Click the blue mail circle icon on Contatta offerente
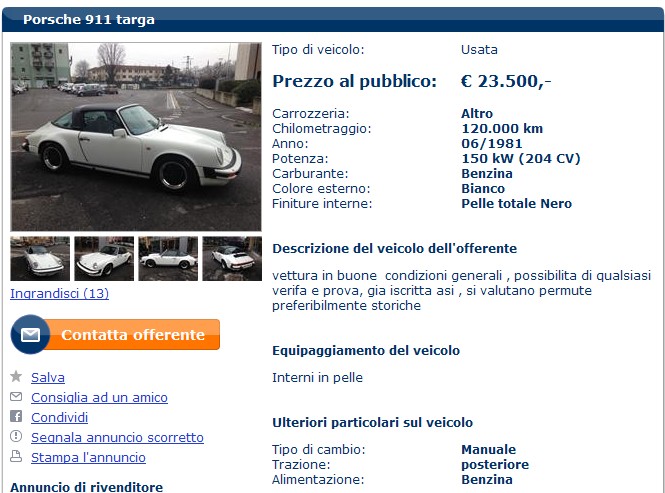 pyautogui.click(x=31, y=335)
